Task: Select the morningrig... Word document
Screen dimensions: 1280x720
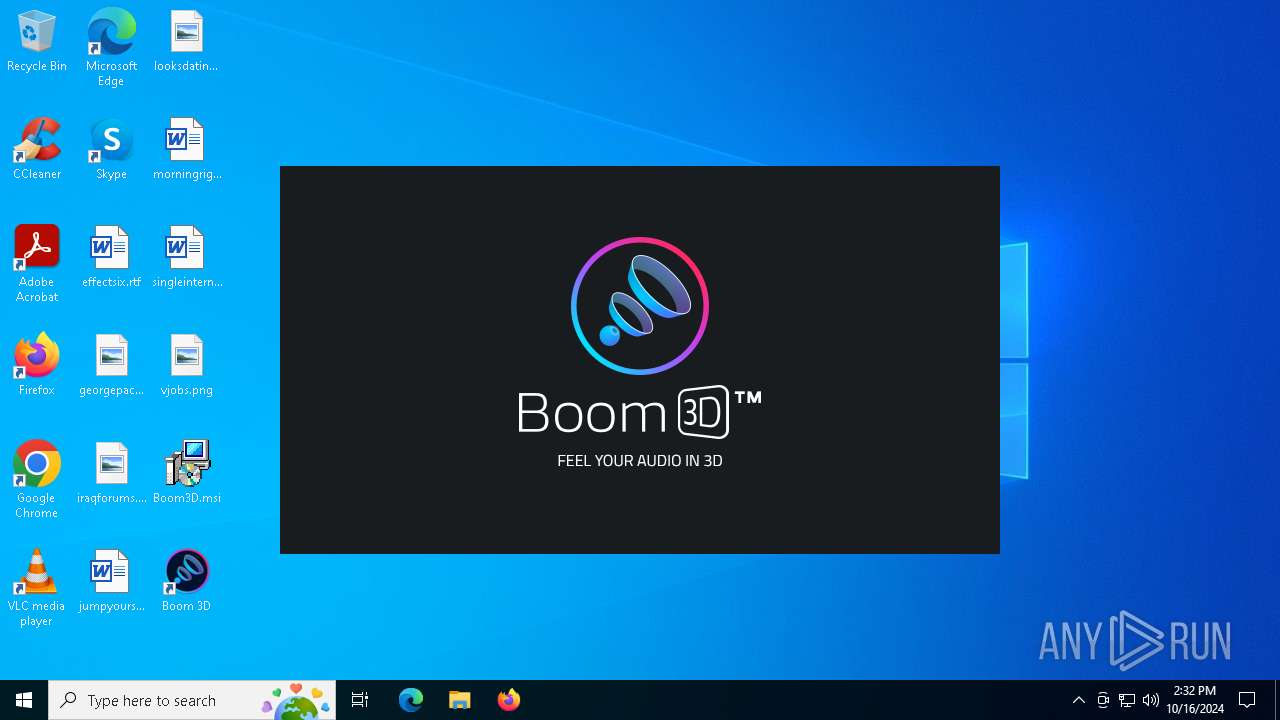Action: click(x=186, y=150)
